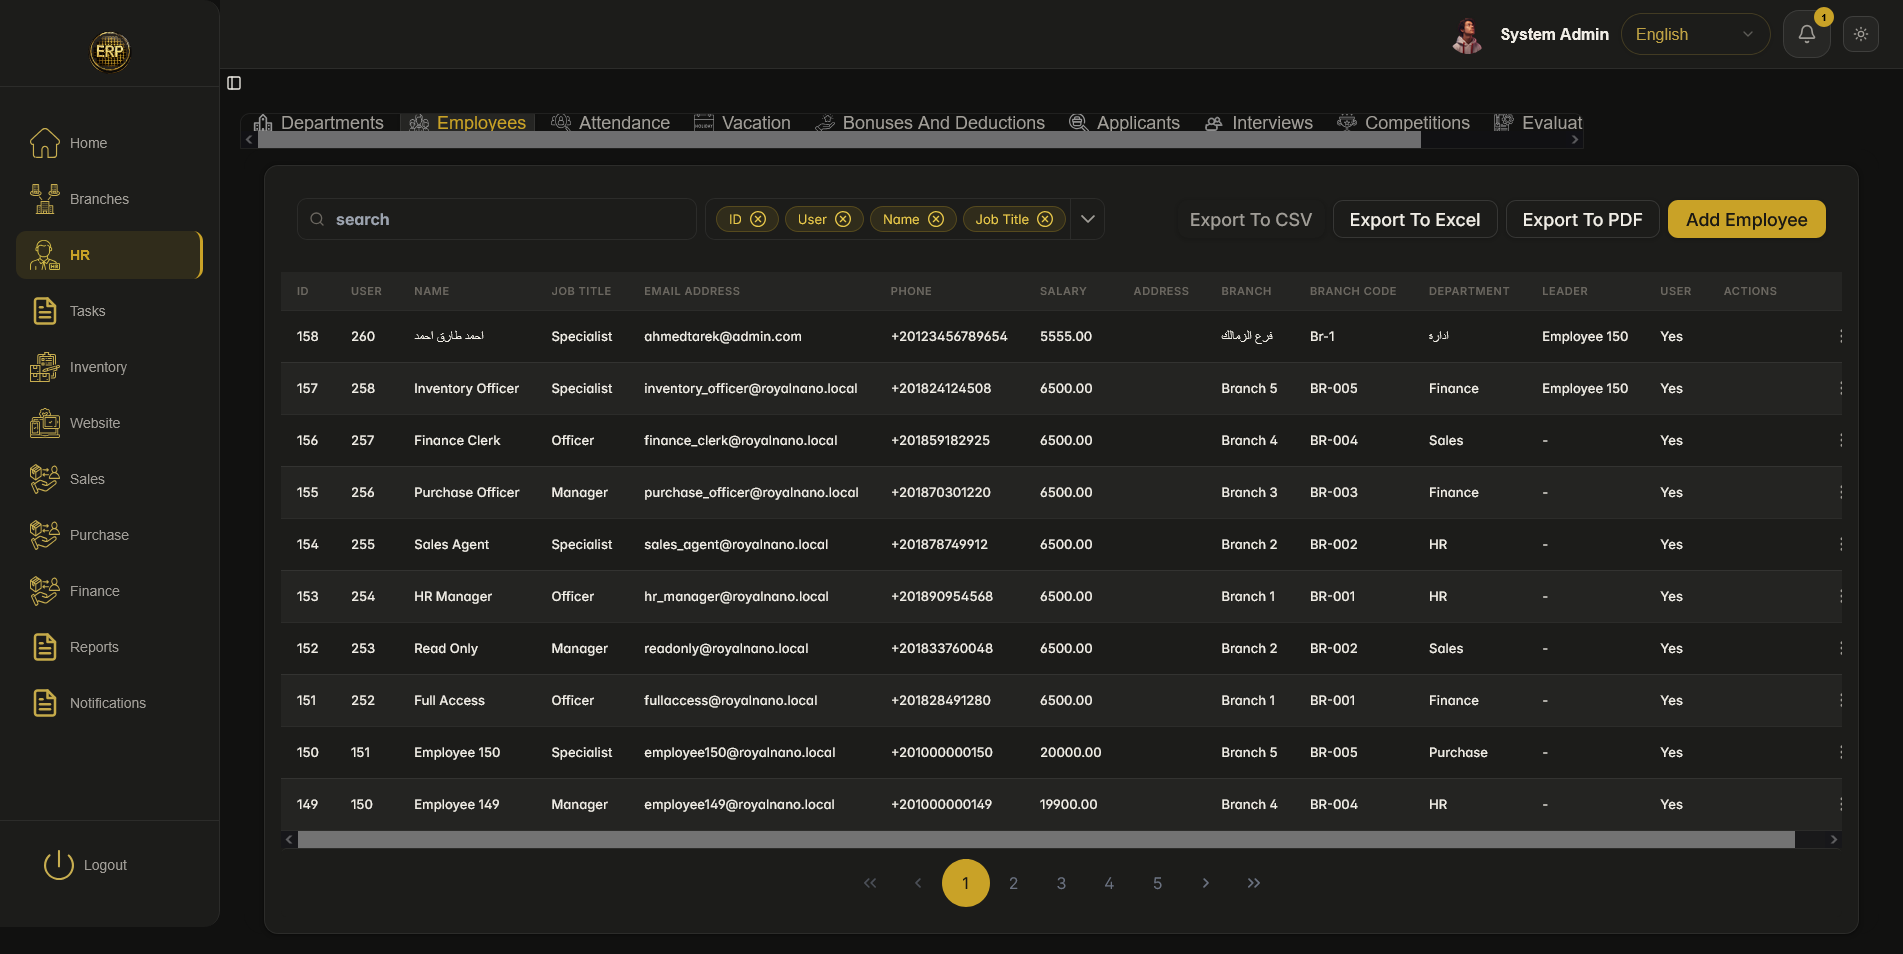Image resolution: width=1903 pixels, height=954 pixels.
Task: Open actions menu for HR Manager row
Action: coord(1840,596)
